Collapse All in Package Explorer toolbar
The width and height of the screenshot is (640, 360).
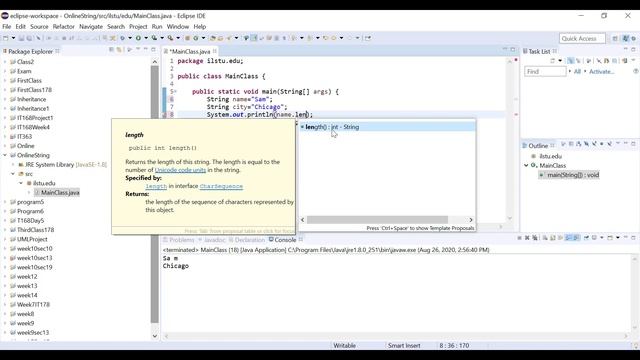111,50
